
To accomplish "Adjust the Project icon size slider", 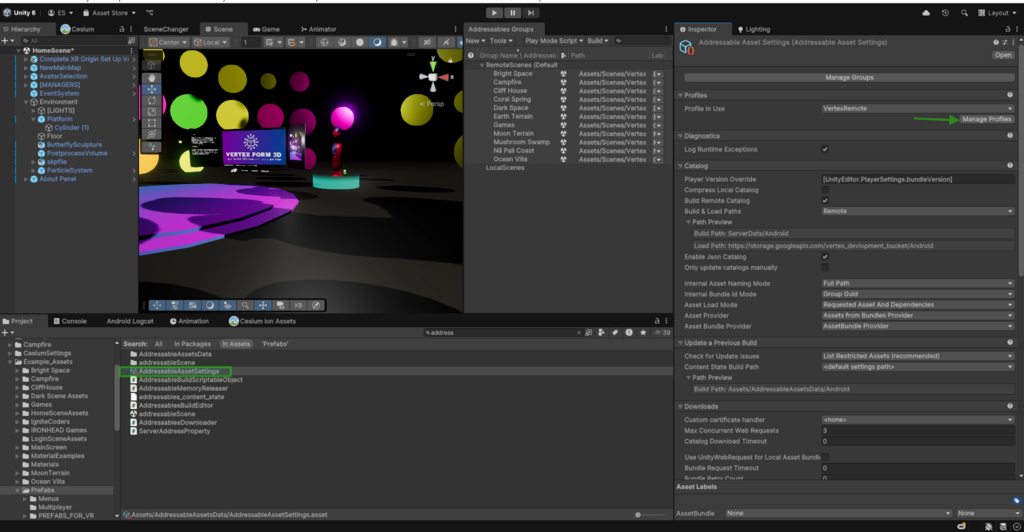I will click(640, 515).
